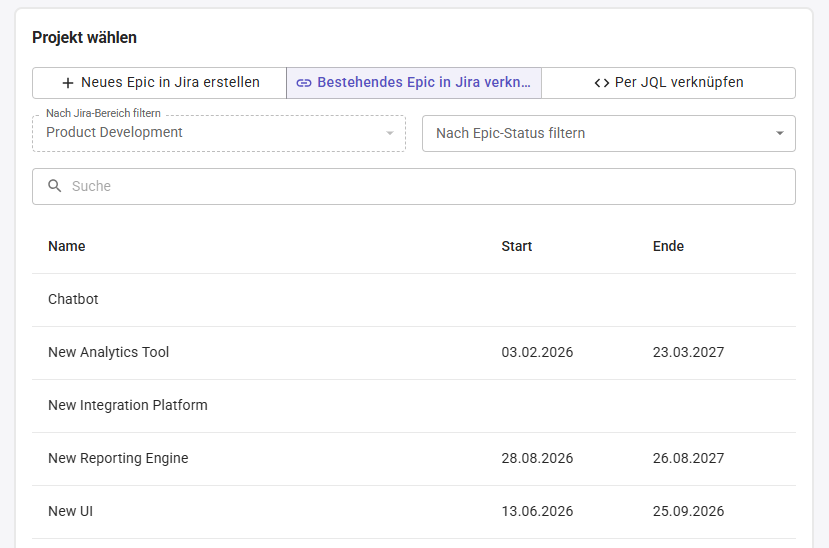Click the Ende column header

pos(668,246)
